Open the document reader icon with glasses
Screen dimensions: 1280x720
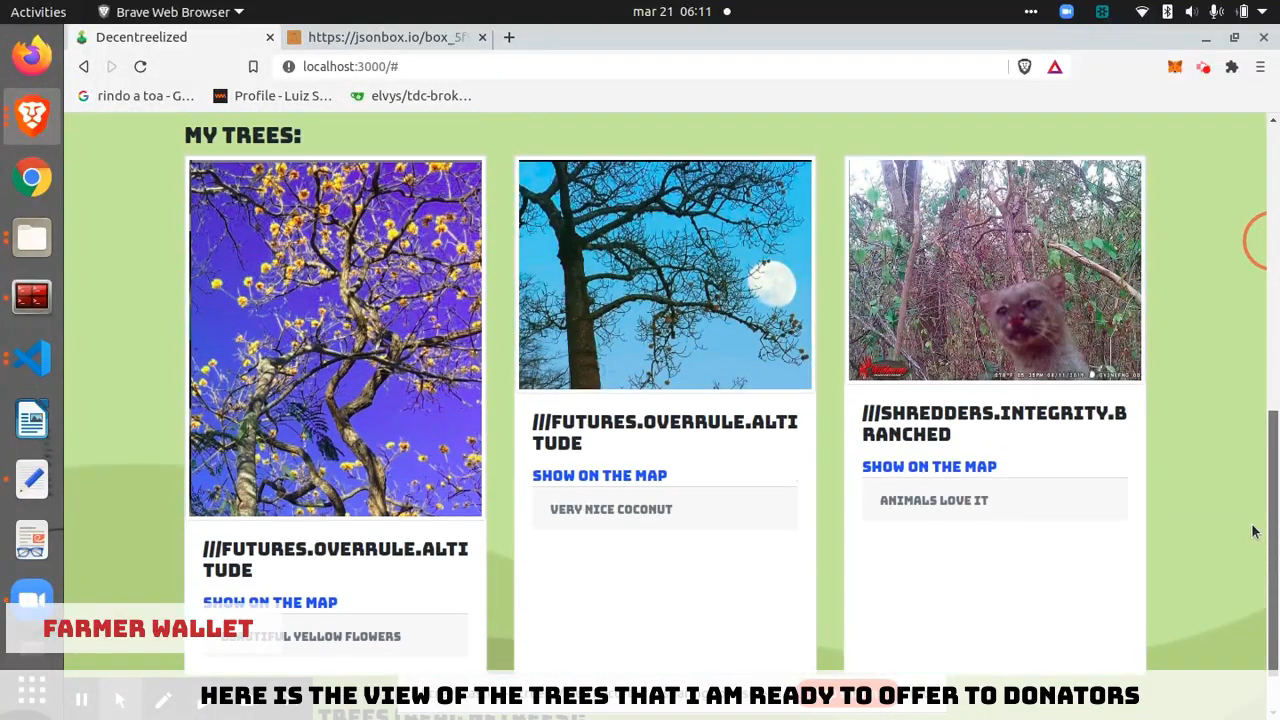[x=32, y=540]
